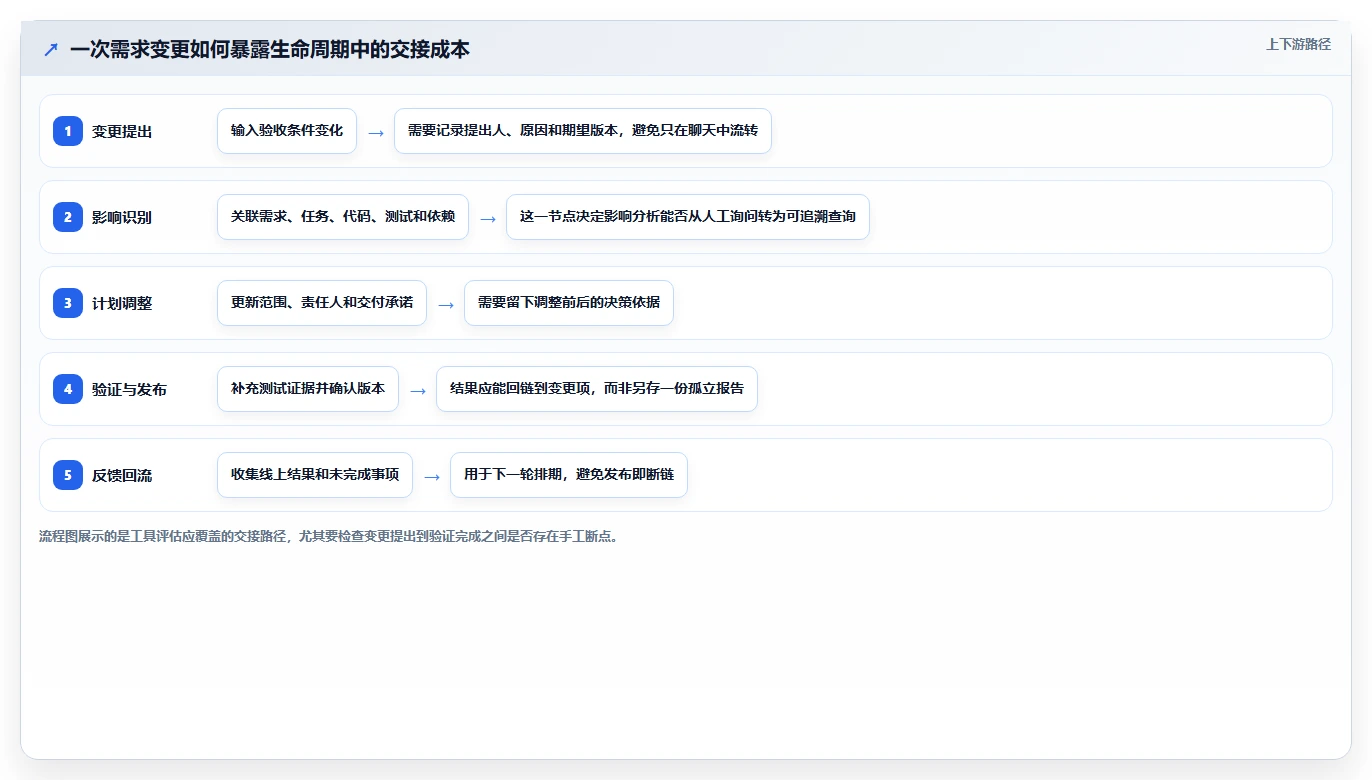Click the footer note starting 流程图展示的是工具评估
Viewport: 1372px width, 780px height.
tap(331, 536)
